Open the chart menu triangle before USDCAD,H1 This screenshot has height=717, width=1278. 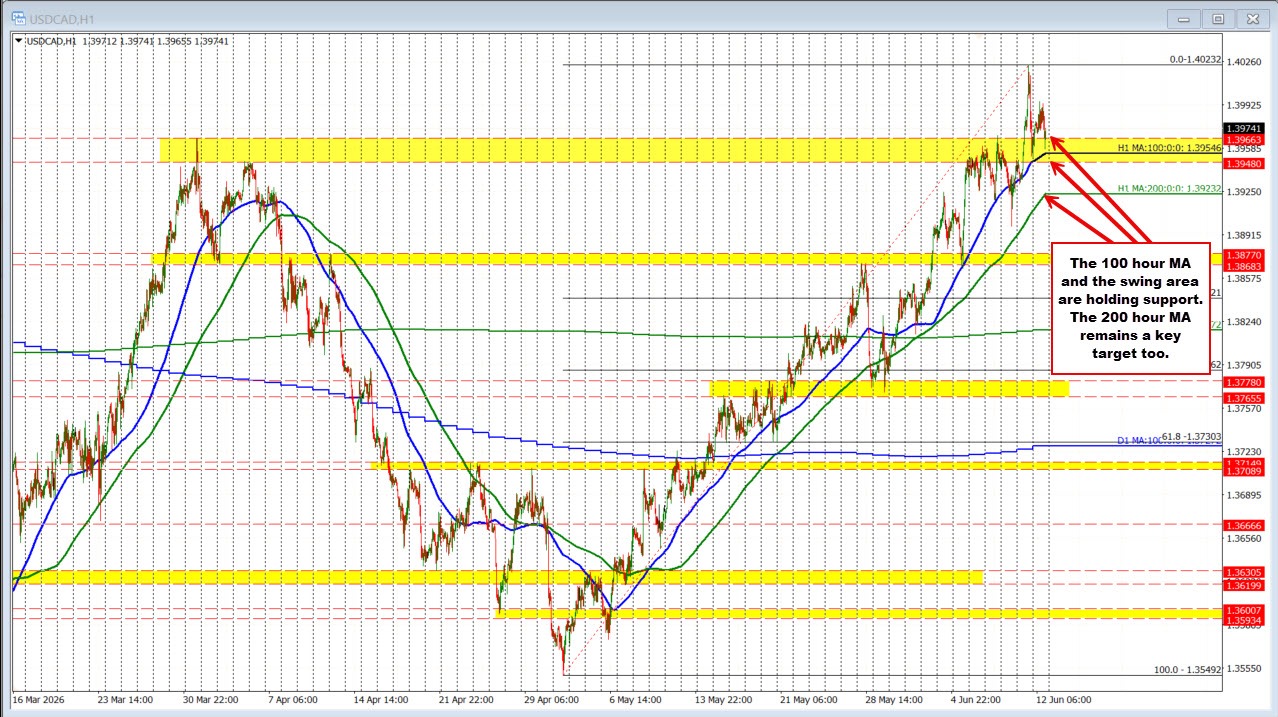18,40
